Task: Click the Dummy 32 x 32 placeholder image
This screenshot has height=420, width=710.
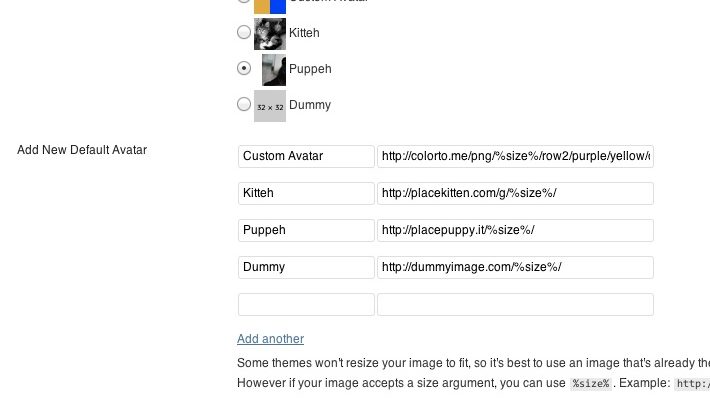Action: click(270, 105)
